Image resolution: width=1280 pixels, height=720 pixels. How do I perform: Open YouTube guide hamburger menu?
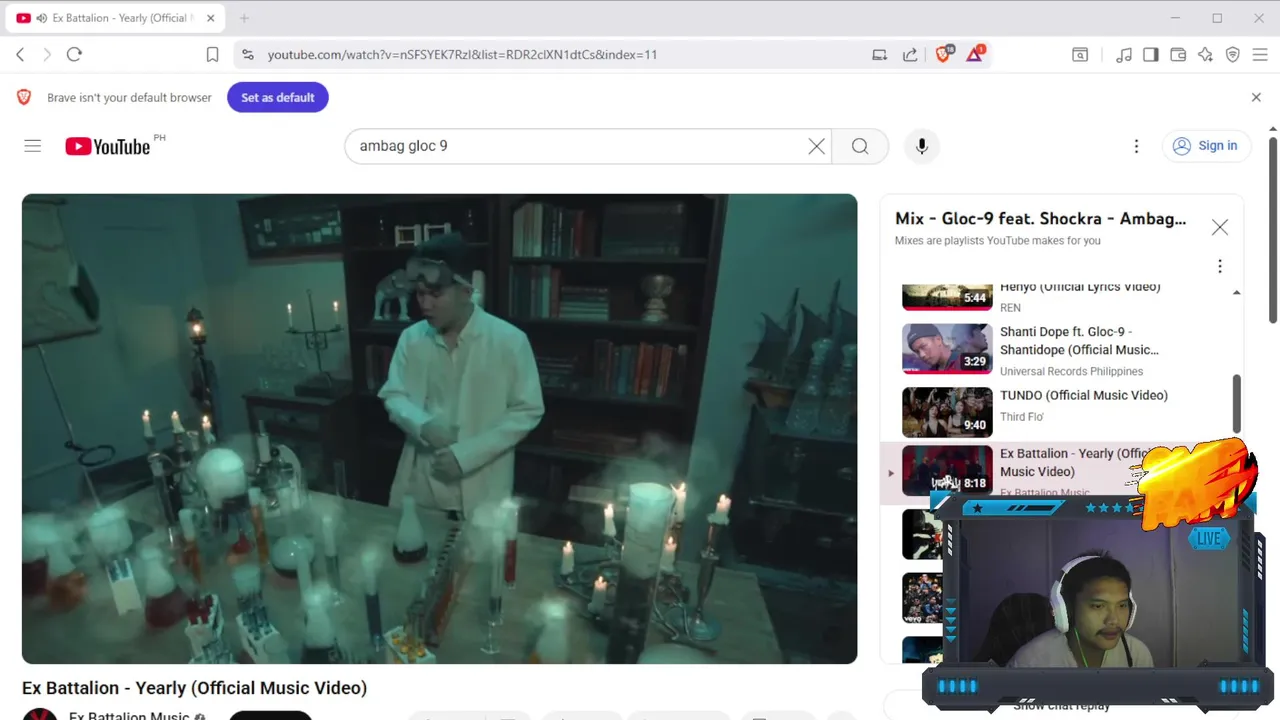click(x=33, y=146)
